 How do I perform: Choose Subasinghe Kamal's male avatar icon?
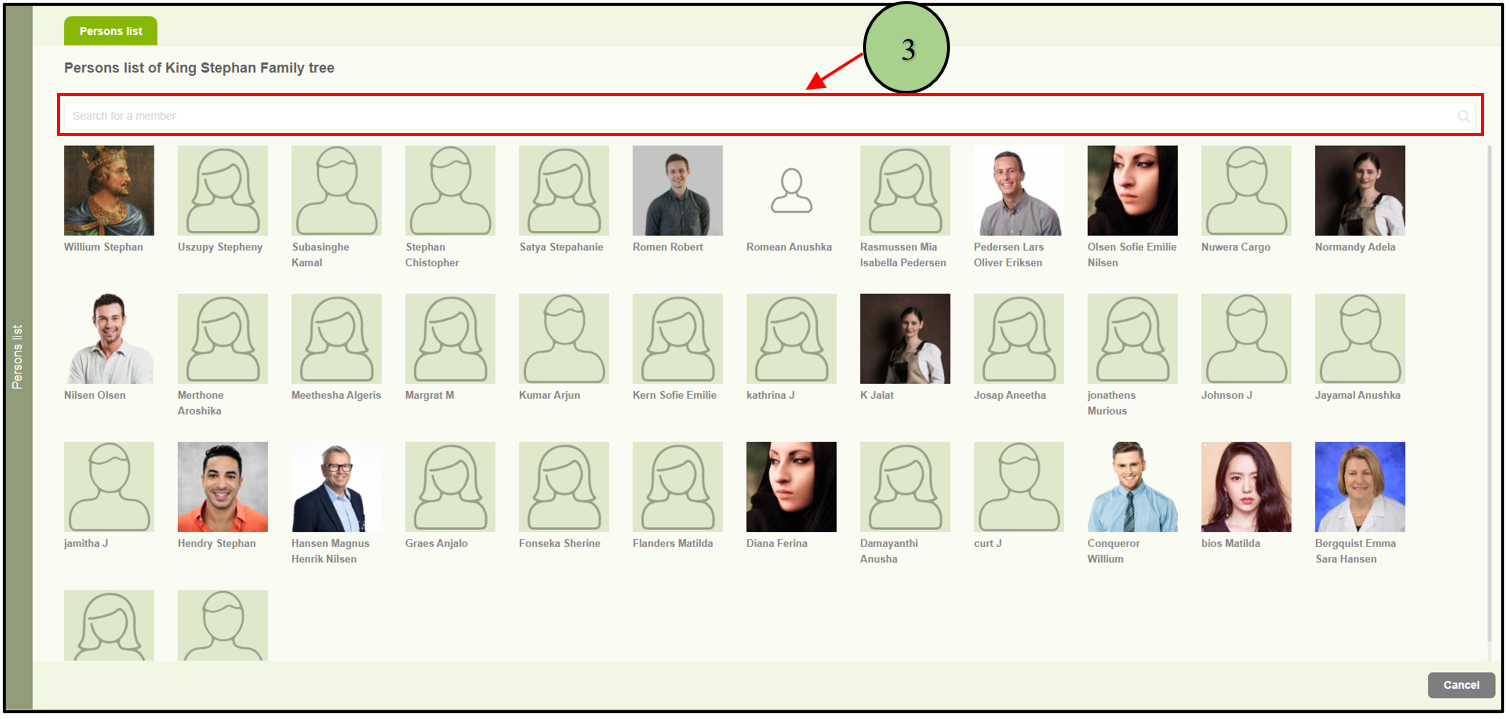(x=336, y=191)
